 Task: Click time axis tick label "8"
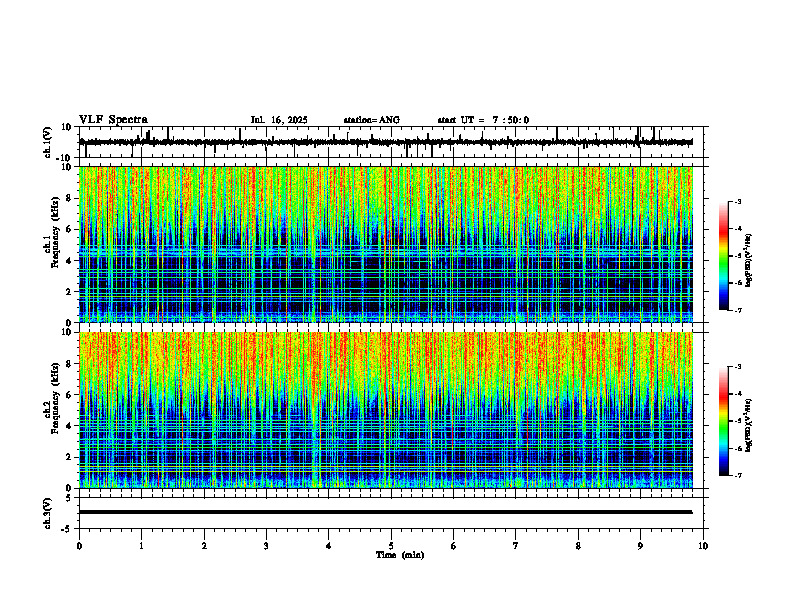pyautogui.click(x=578, y=546)
